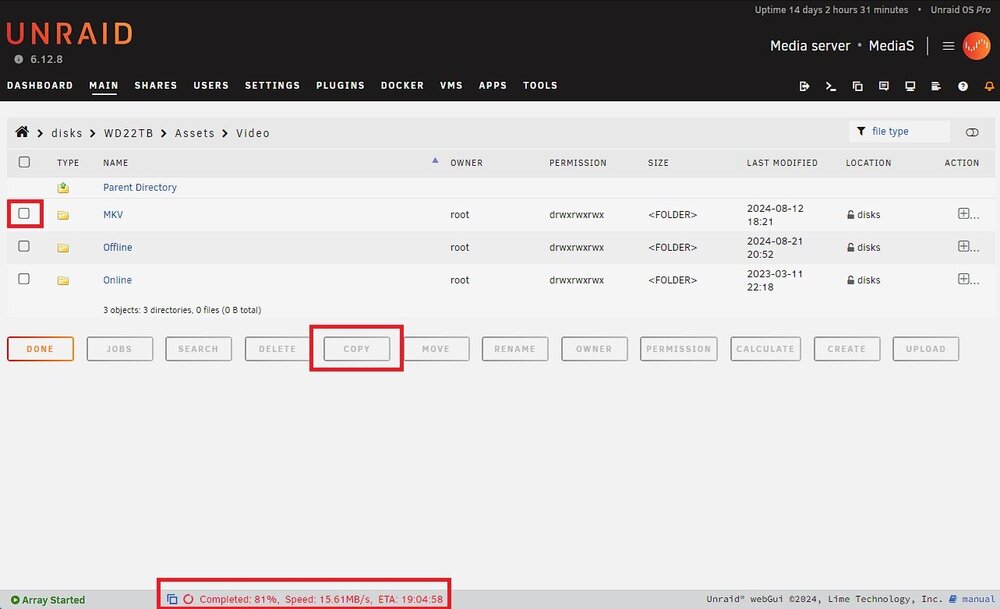The image size is (1000, 609).
Task: Click the lock icon in MKV row
Action: [850, 215]
